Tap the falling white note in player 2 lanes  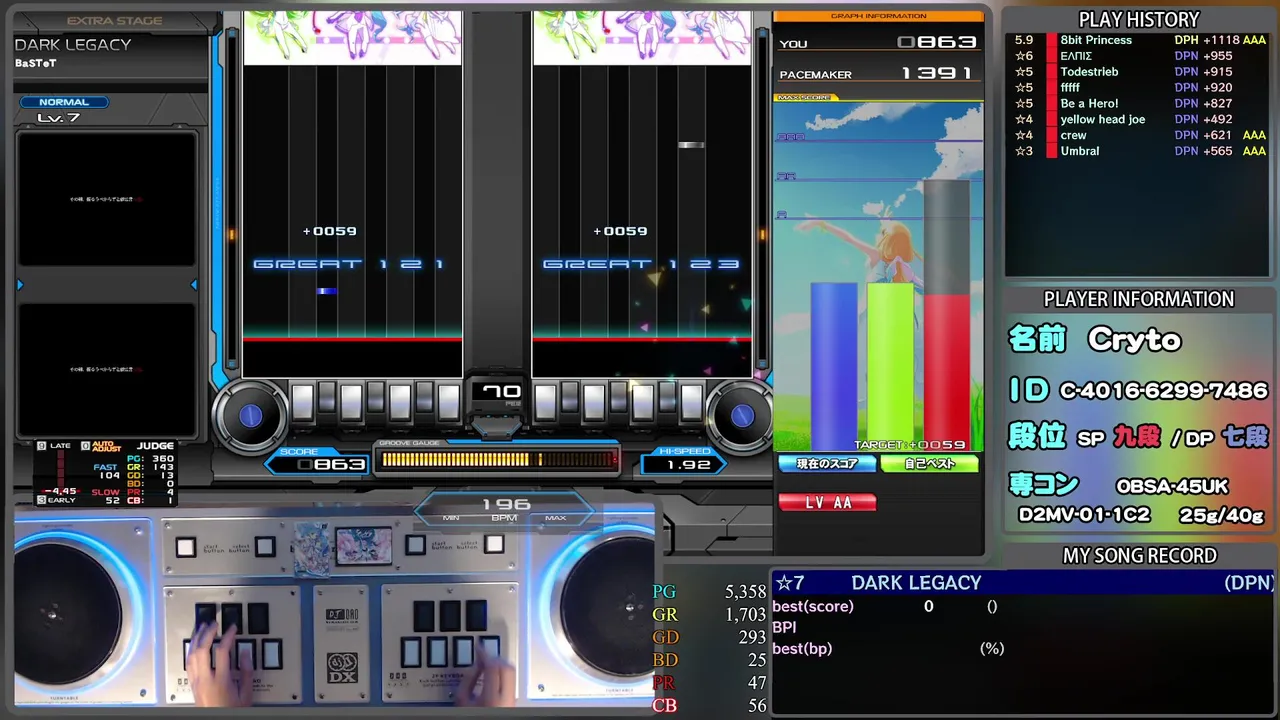coord(691,145)
